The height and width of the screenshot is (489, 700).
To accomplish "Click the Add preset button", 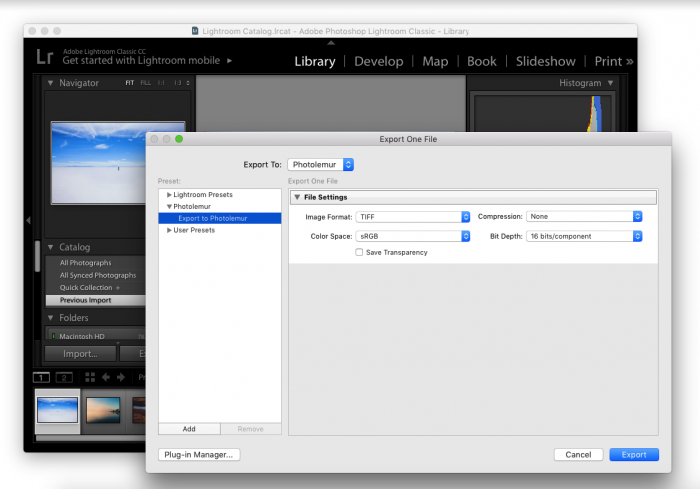I will 189,429.
